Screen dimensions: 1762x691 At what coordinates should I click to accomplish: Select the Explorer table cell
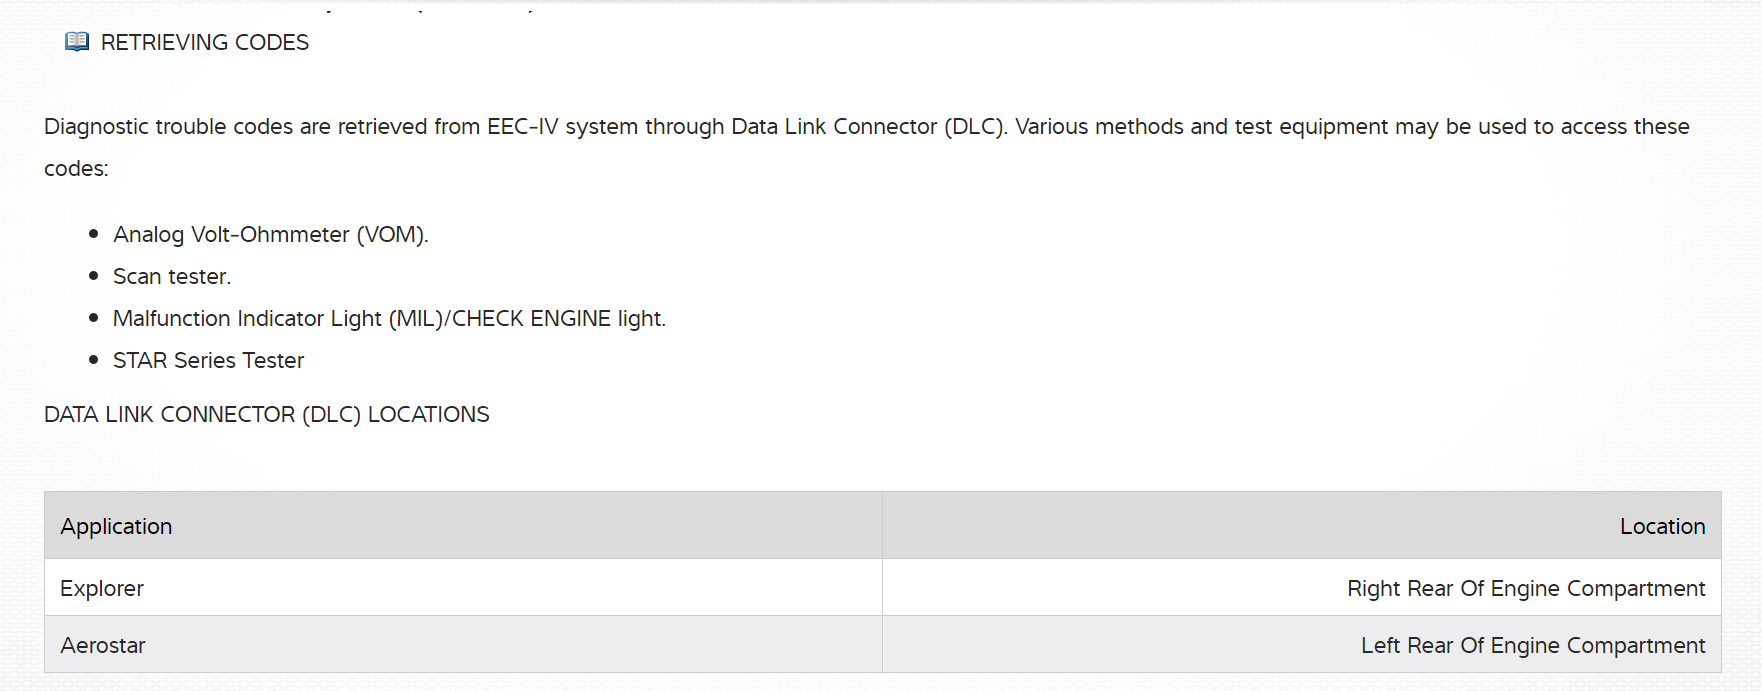[102, 589]
